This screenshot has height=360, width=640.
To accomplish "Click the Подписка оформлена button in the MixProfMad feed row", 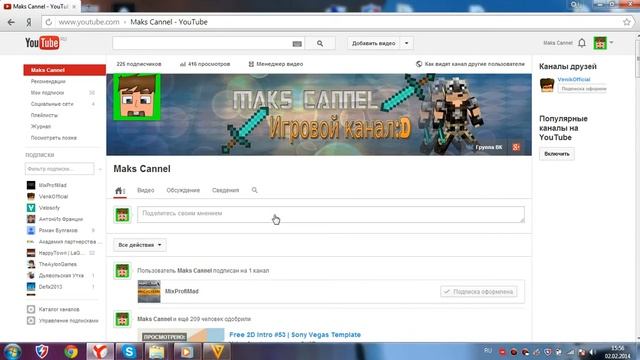I will pos(478,291).
